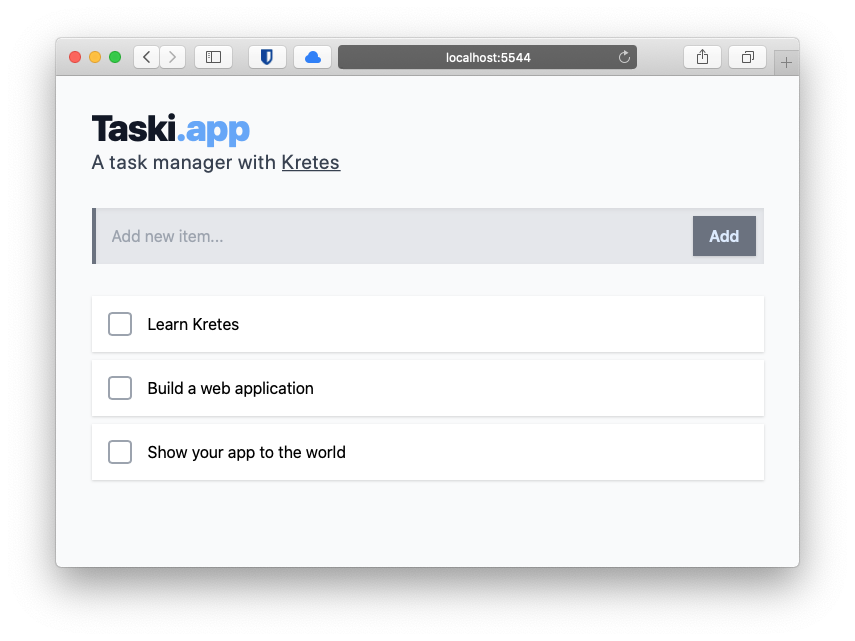Select the localhost:5544 address bar
The width and height of the screenshot is (855, 641).
487,57
